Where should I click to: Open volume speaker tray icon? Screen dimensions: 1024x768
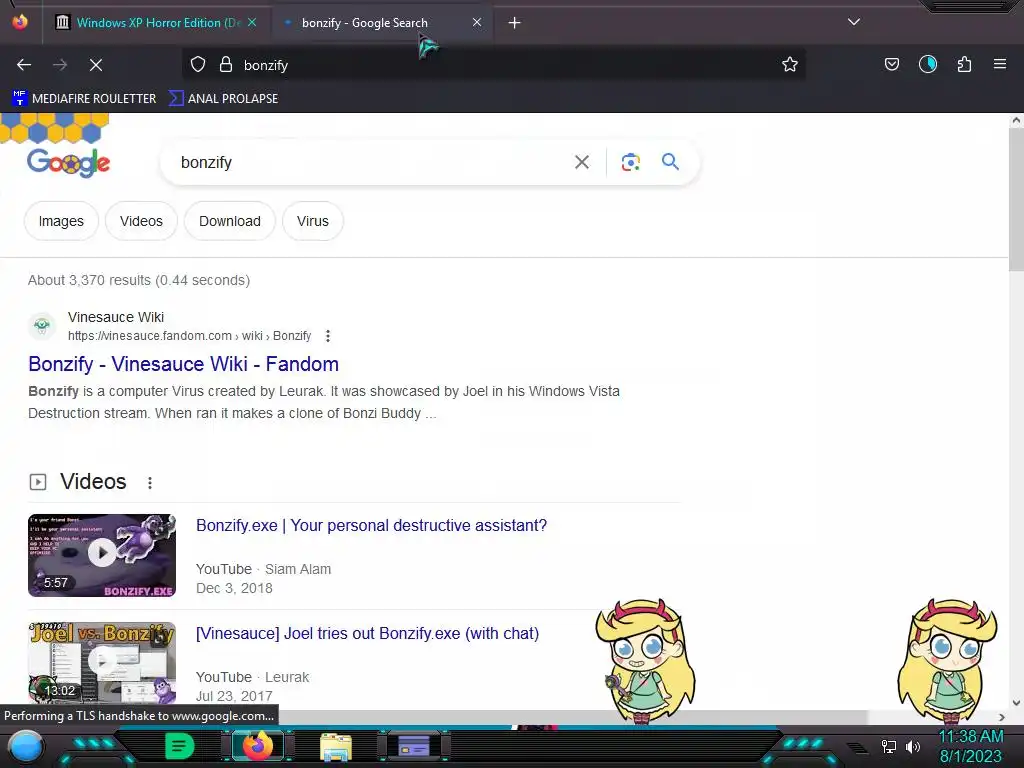(x=913, y=746)
